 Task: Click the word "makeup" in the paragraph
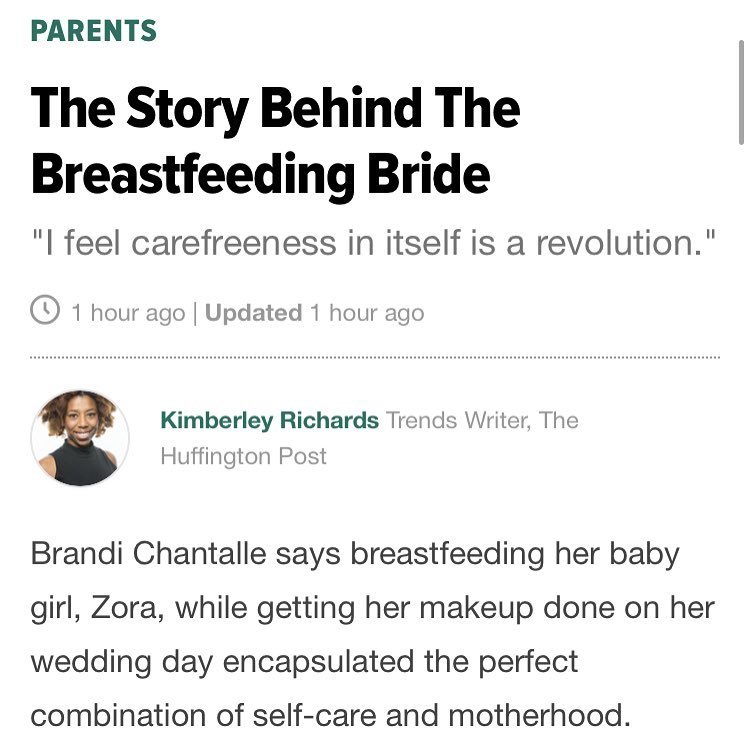click(x=509, y=608)
